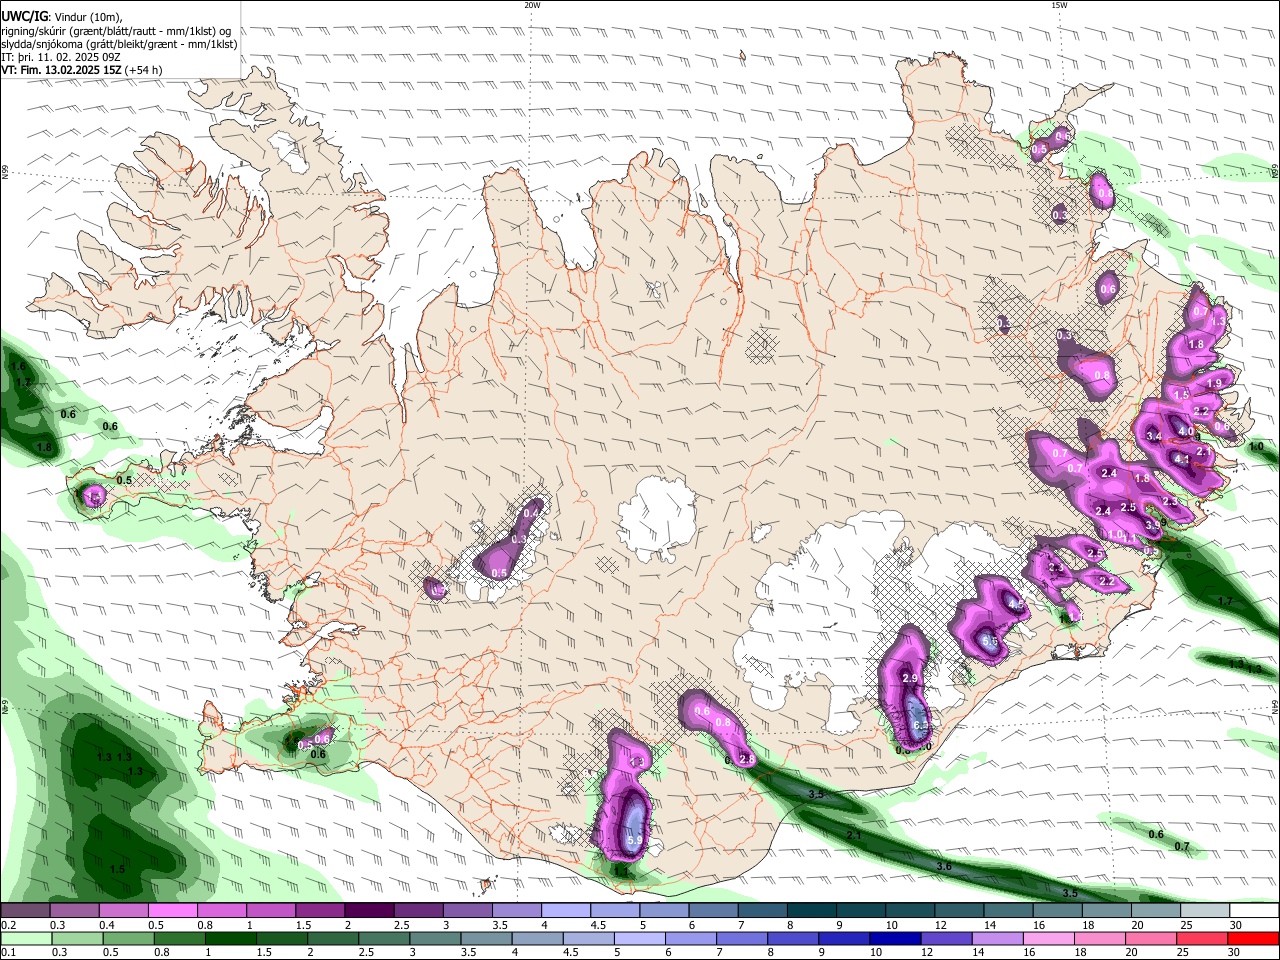Screen dimensions: 1280x960
Task: Click the 'VT: Fim. 13.02.2025 15Z' valid time
Action: tap(61, 70)
